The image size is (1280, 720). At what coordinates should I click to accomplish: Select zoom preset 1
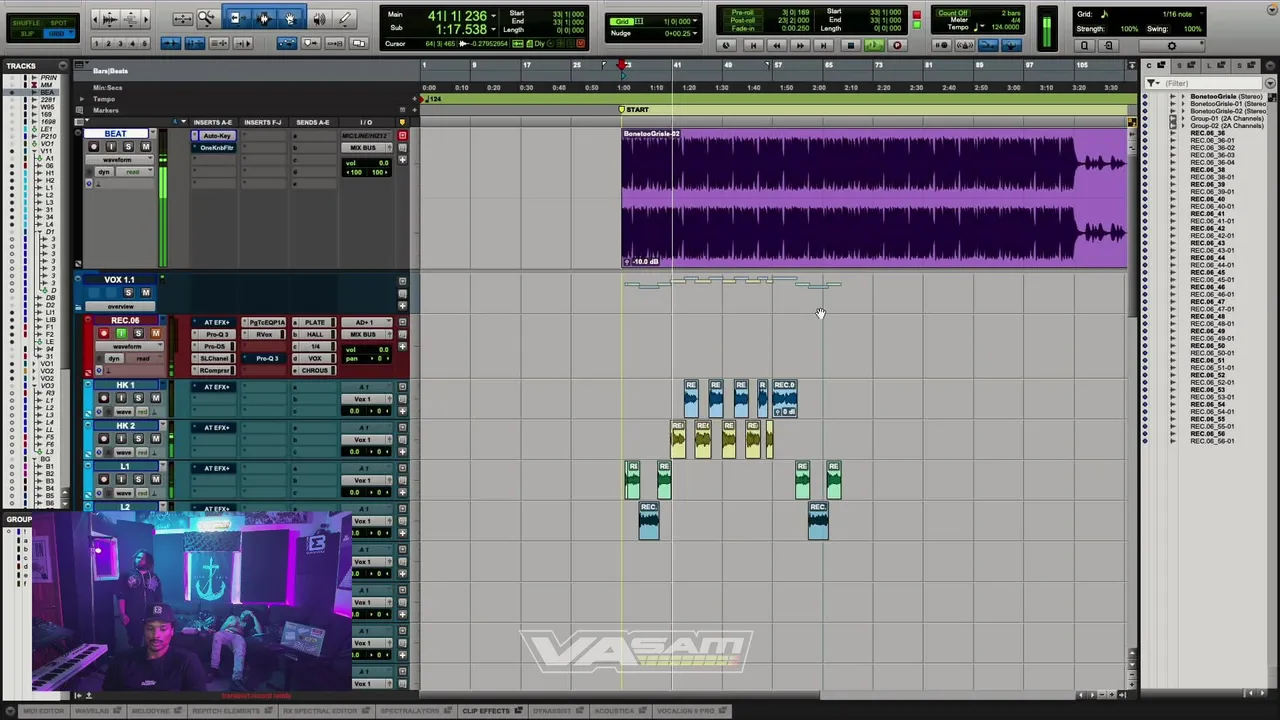pyautogui.click(x=97, y=43)
